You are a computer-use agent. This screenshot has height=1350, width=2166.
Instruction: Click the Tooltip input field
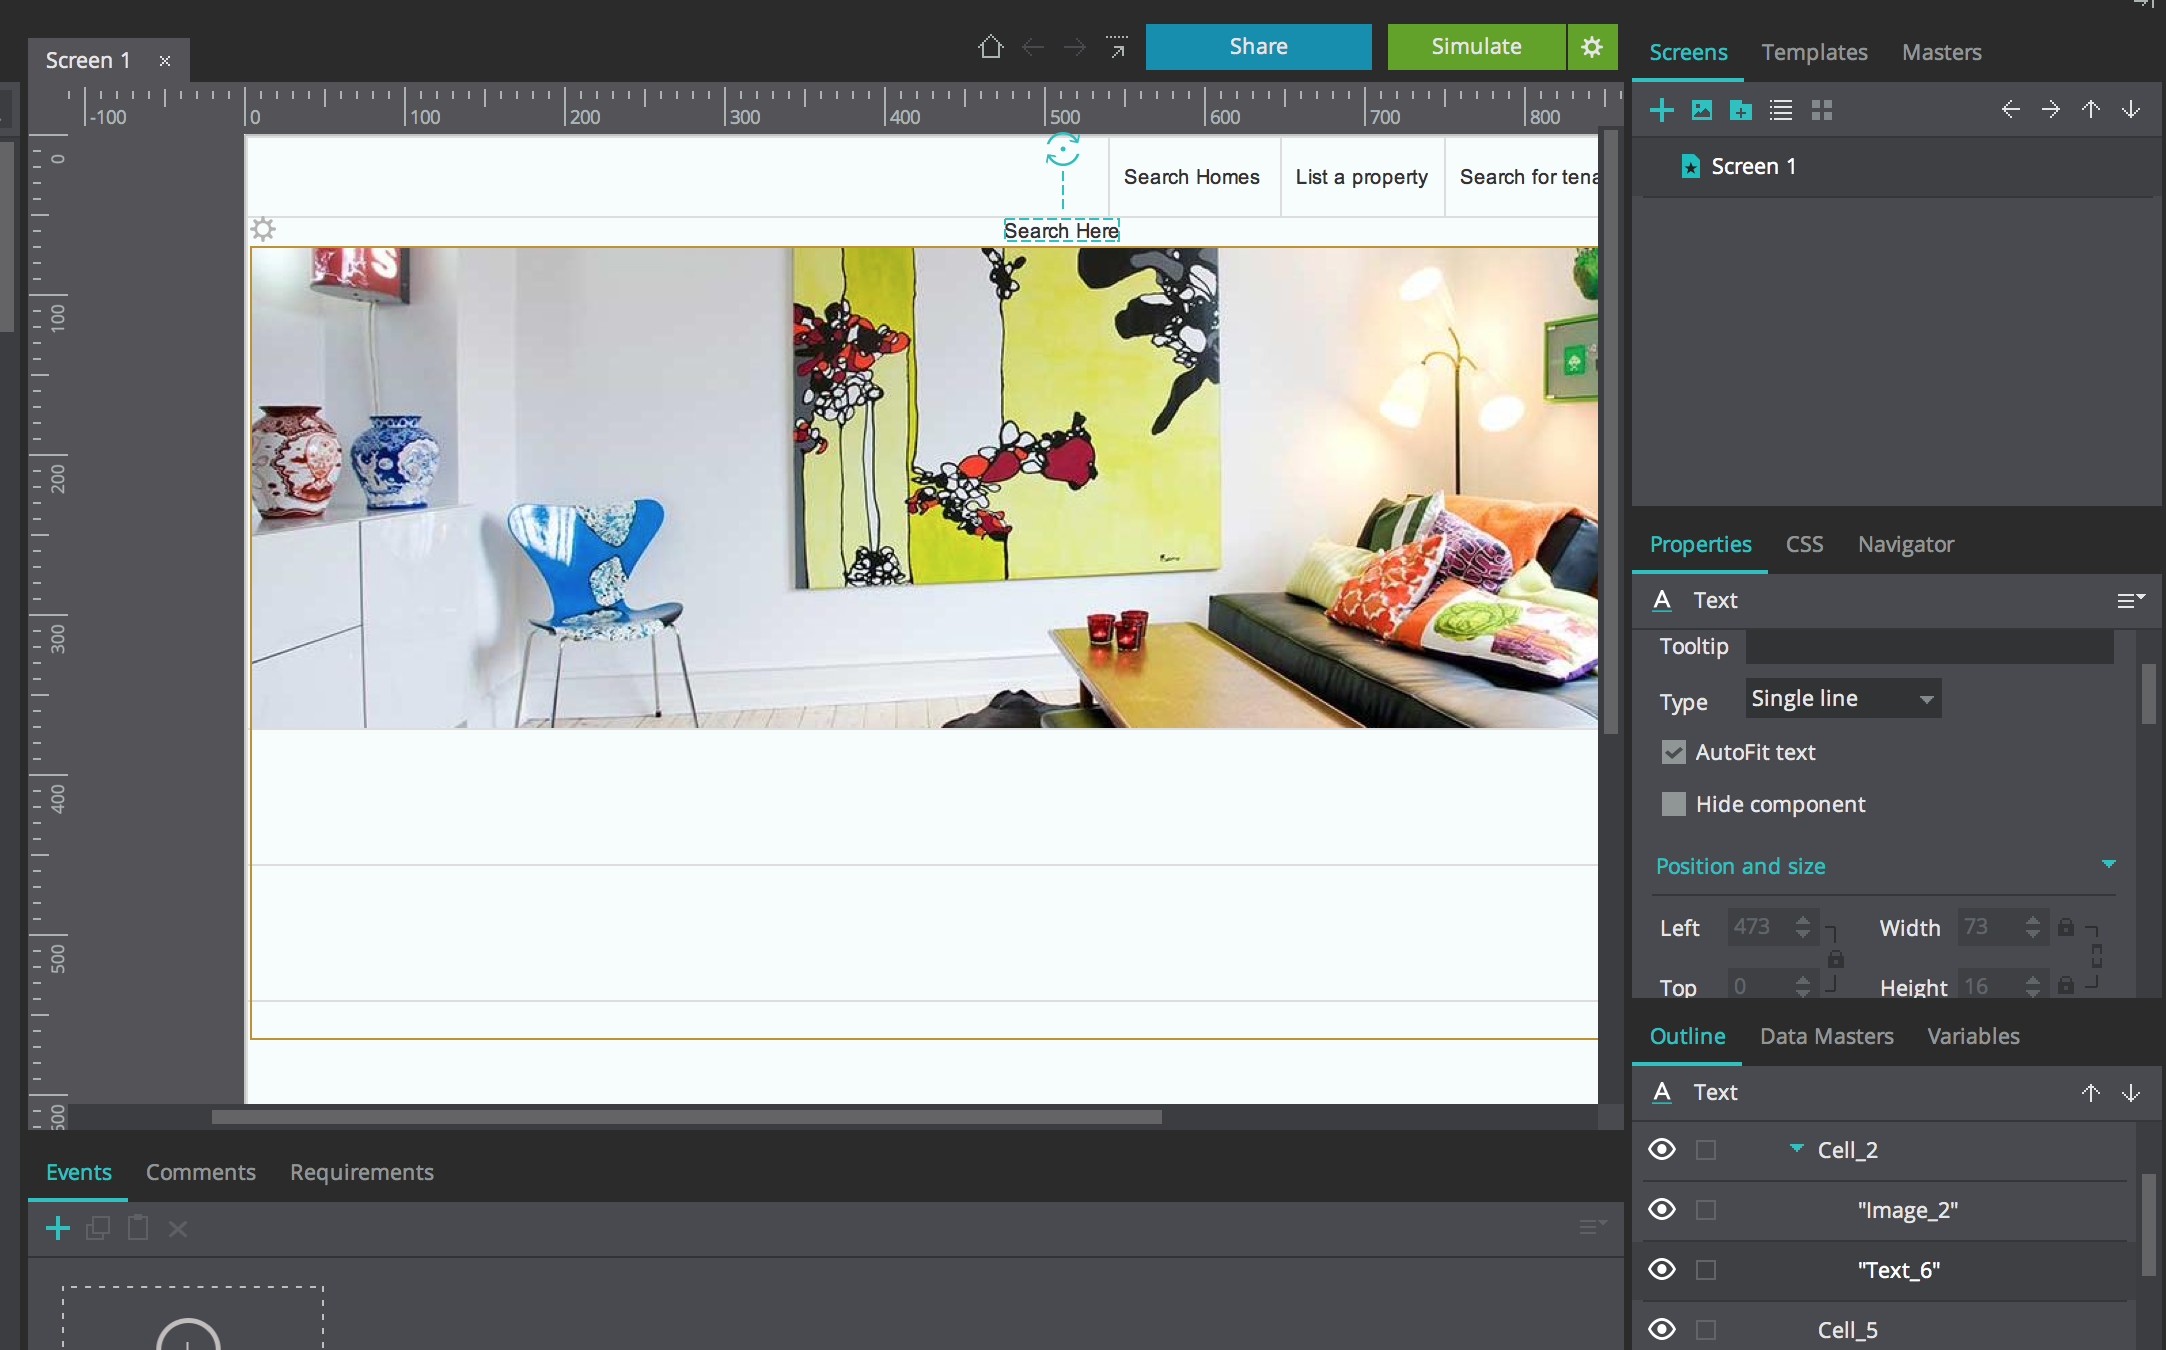pyautogui.click(x=1929, y=647)
